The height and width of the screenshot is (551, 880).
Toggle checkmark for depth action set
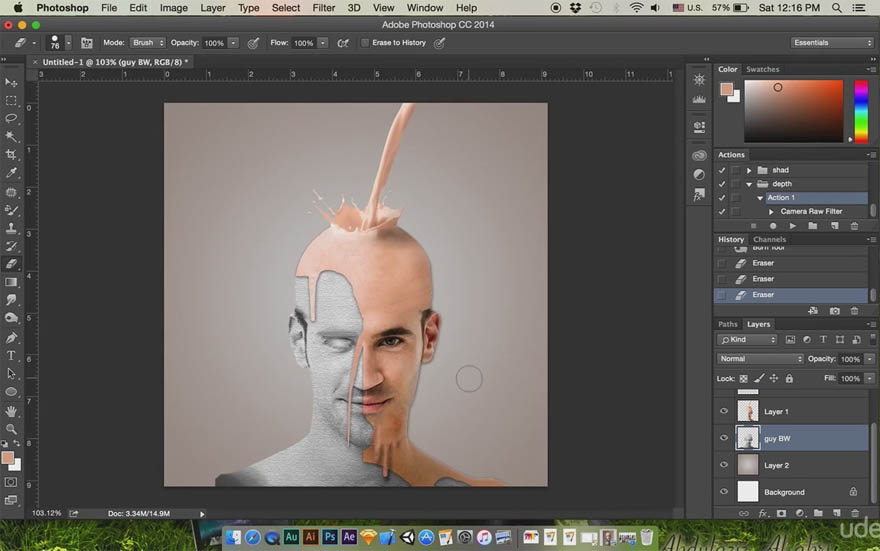[722, 184]
